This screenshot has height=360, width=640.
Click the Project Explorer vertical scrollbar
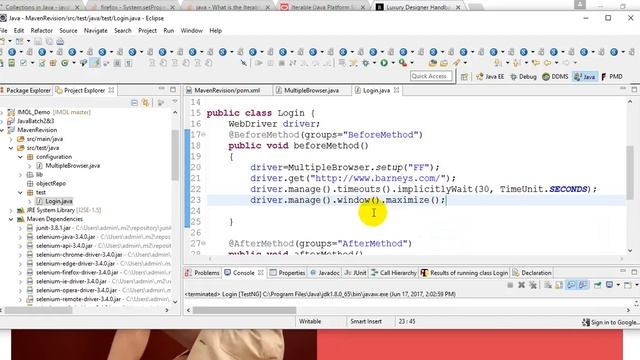175,155
